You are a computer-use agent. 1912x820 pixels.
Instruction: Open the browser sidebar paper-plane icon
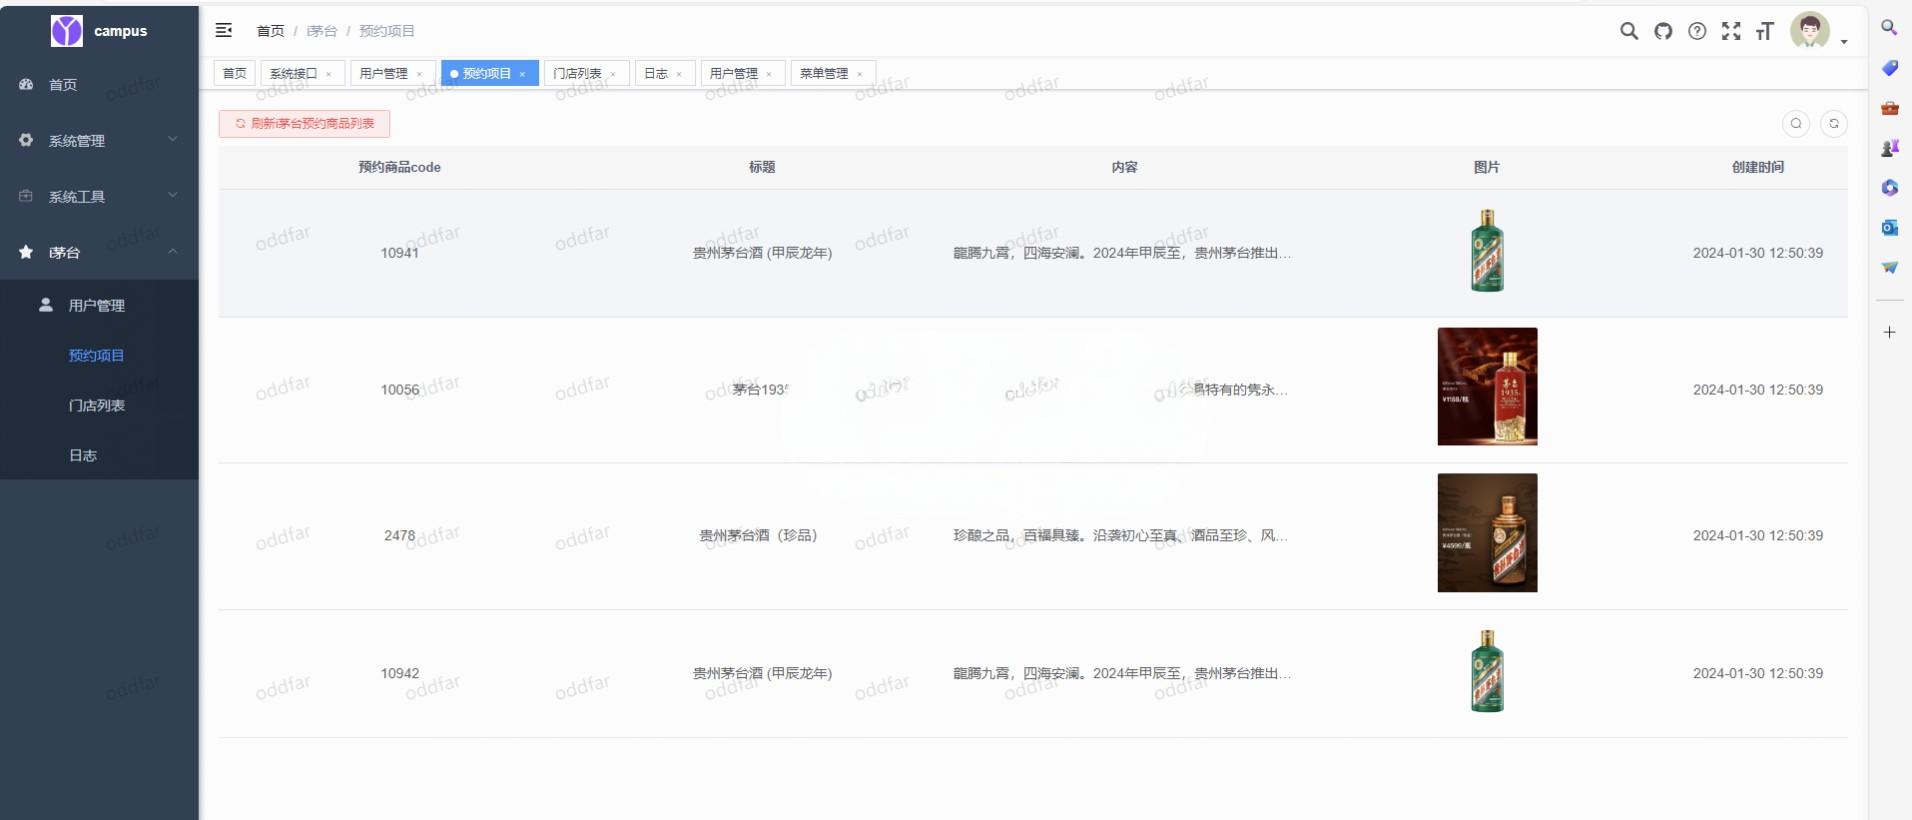point(1889,268)
